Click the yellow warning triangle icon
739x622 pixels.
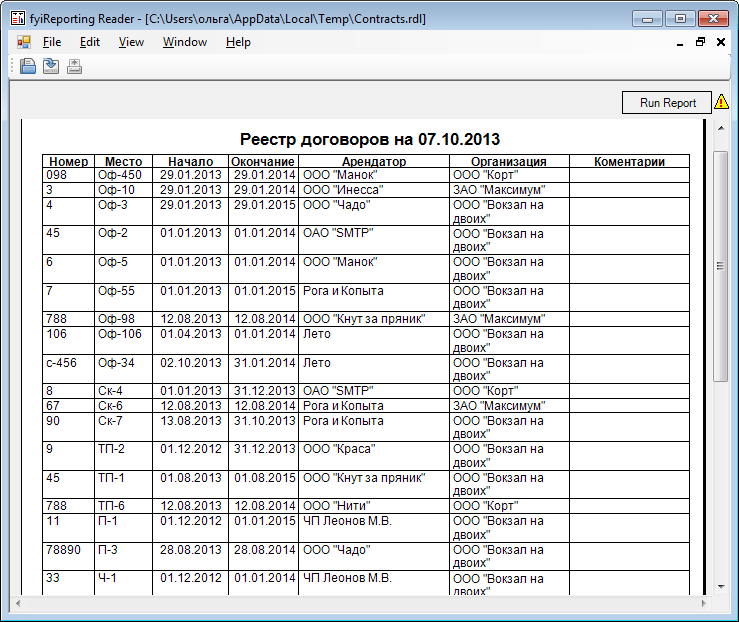[722, 102]
